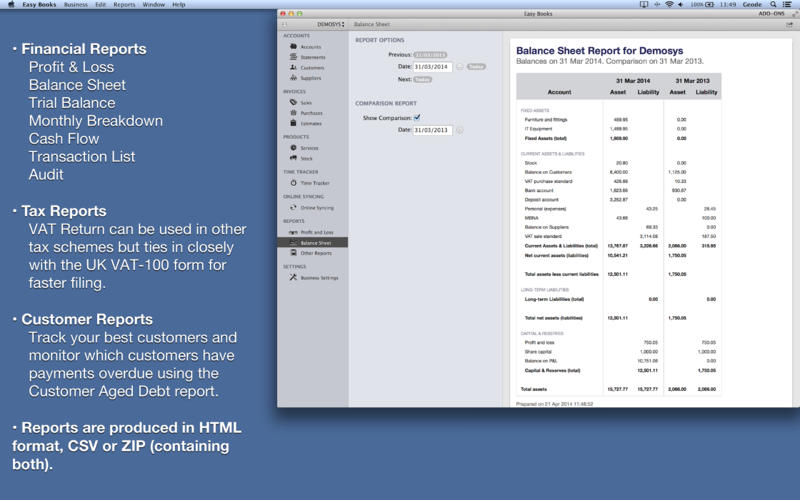Viewport: 800px width, 500px height.
Task: Click the ADD-ONS button
Action: click(x=771, y=14)
